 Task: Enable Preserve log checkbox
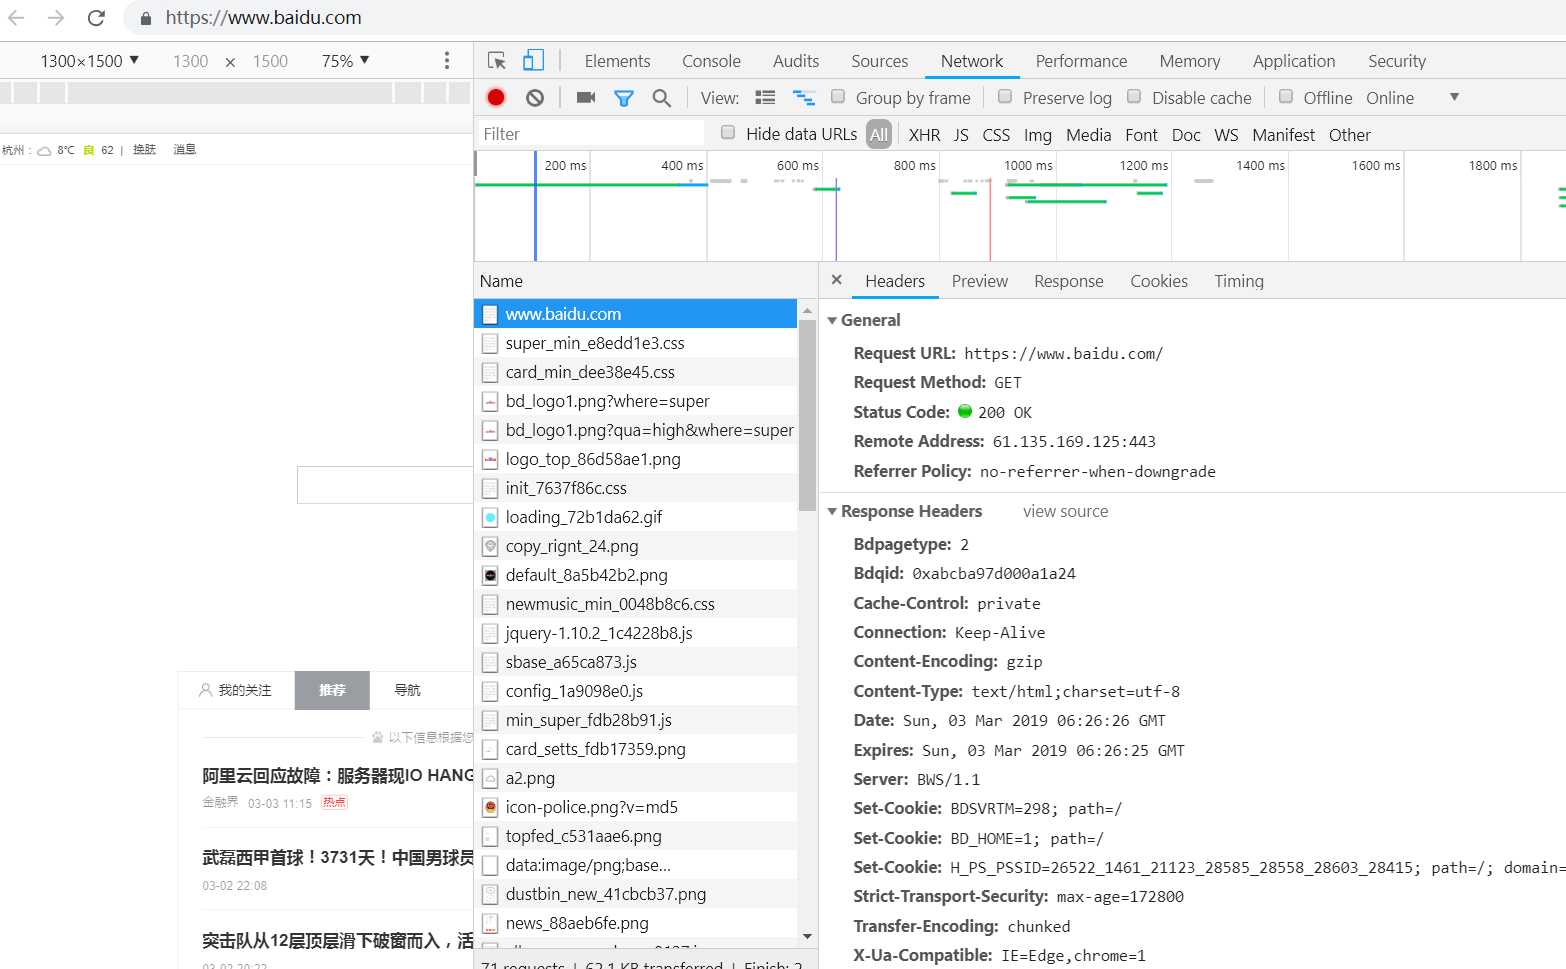click(x=1005, y=96)
